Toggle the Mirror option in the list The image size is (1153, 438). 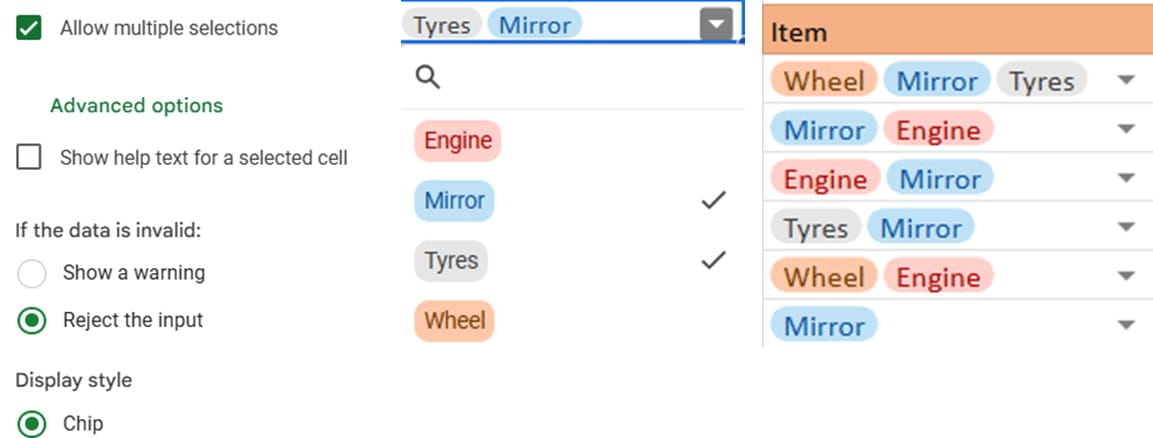(x=454, y=201)
